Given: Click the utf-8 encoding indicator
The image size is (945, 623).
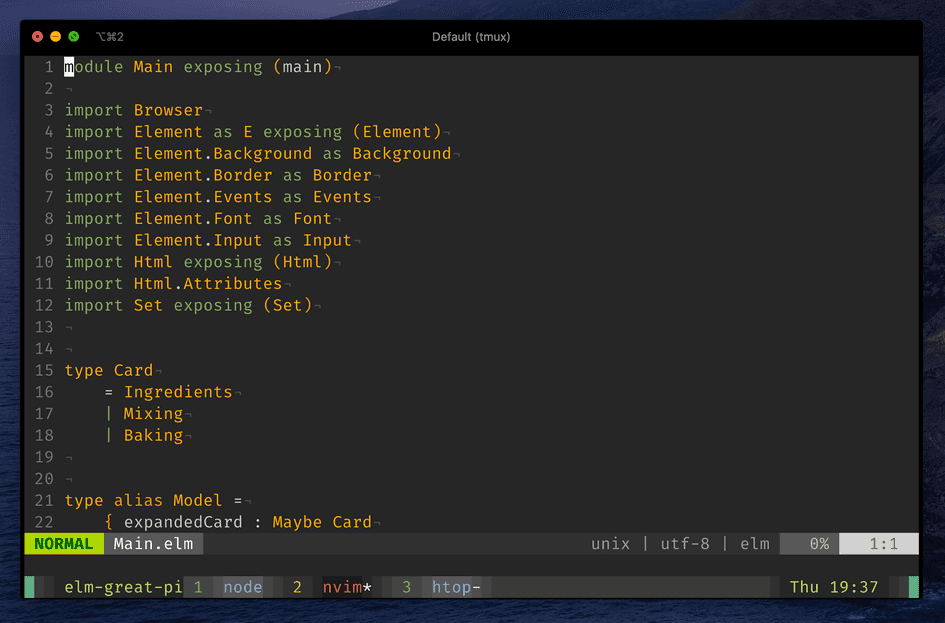Looking at the screenshot, I should pos(685,544).
